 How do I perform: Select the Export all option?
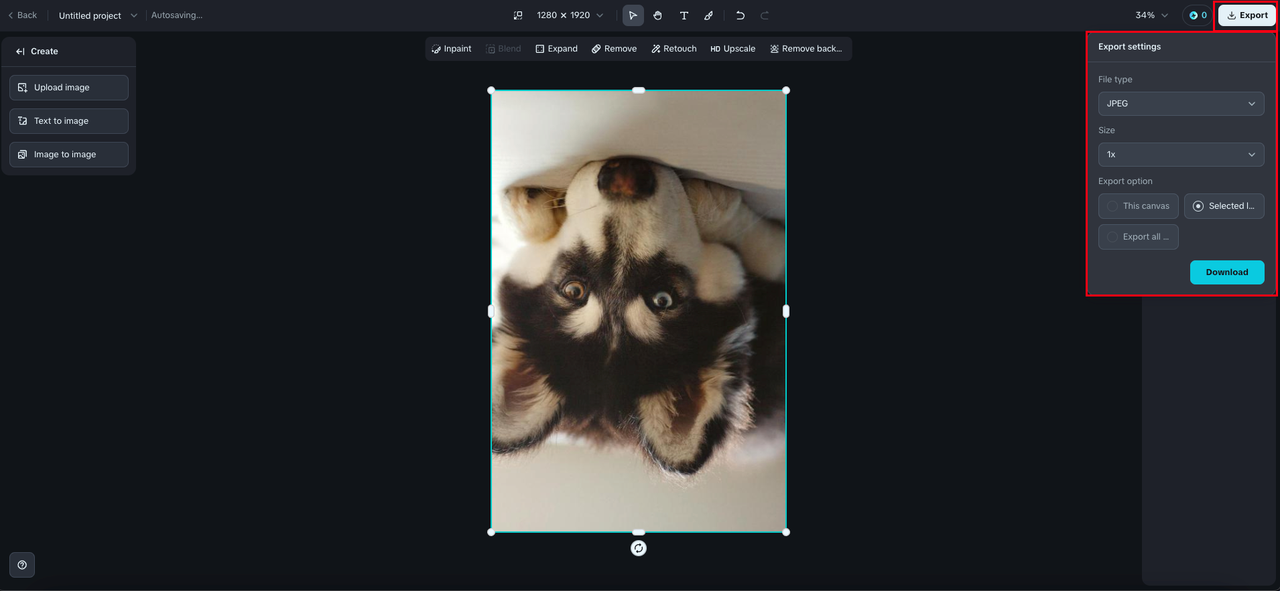click(1138, 237)
